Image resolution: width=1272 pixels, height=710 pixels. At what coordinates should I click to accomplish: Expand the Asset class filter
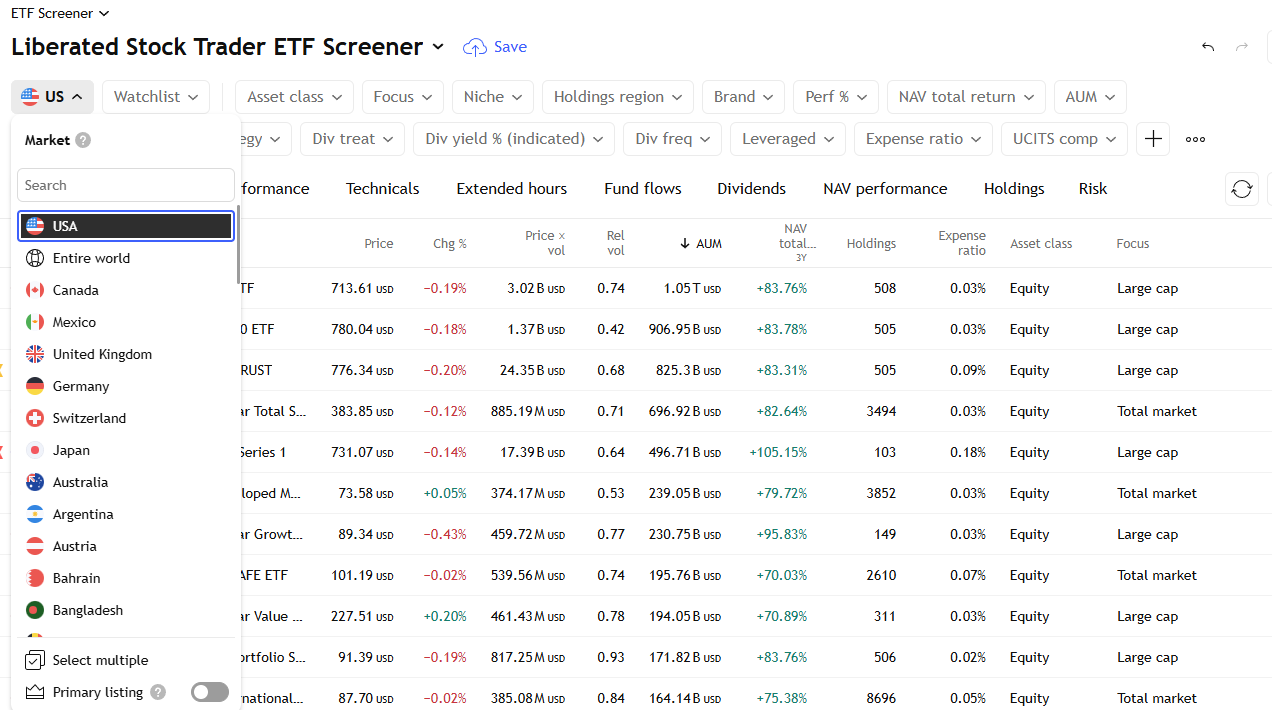294,97
